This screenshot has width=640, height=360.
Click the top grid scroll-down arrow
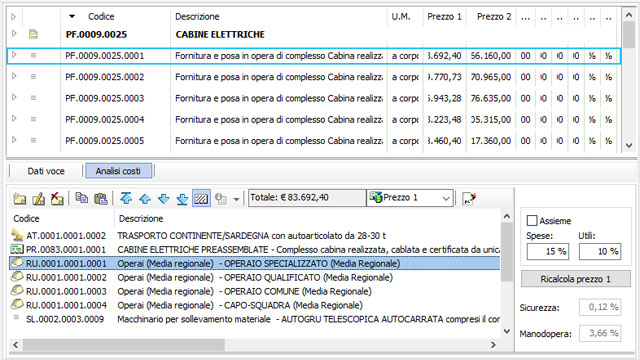629,145
